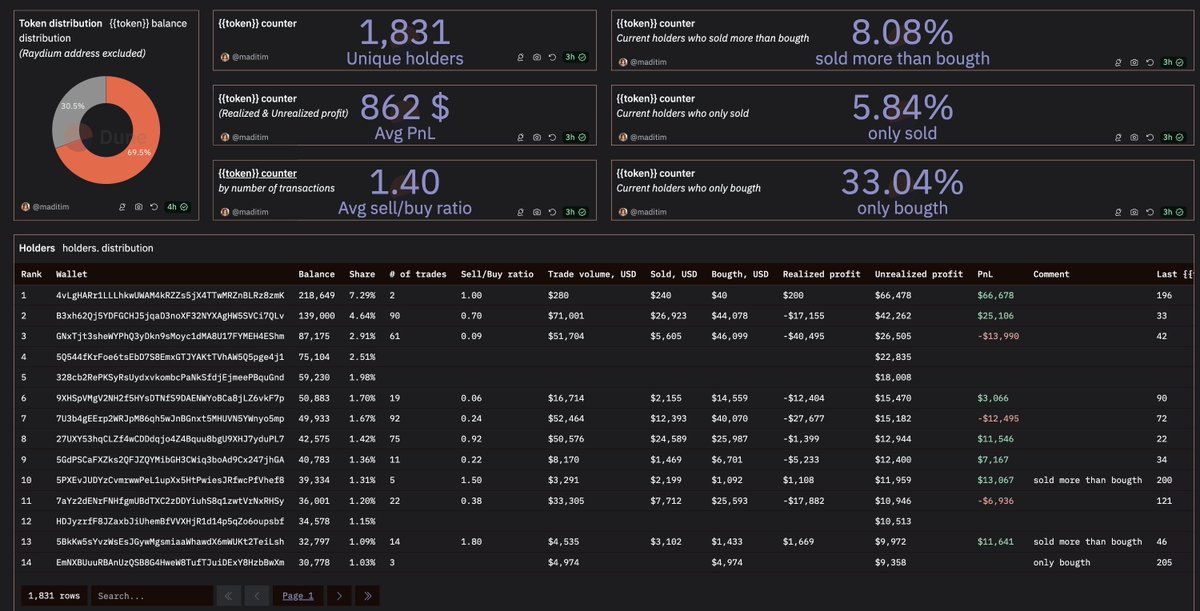
Task: Click 3h status badge on 'only bougth' counter
Action: [x=1173, y=212]
